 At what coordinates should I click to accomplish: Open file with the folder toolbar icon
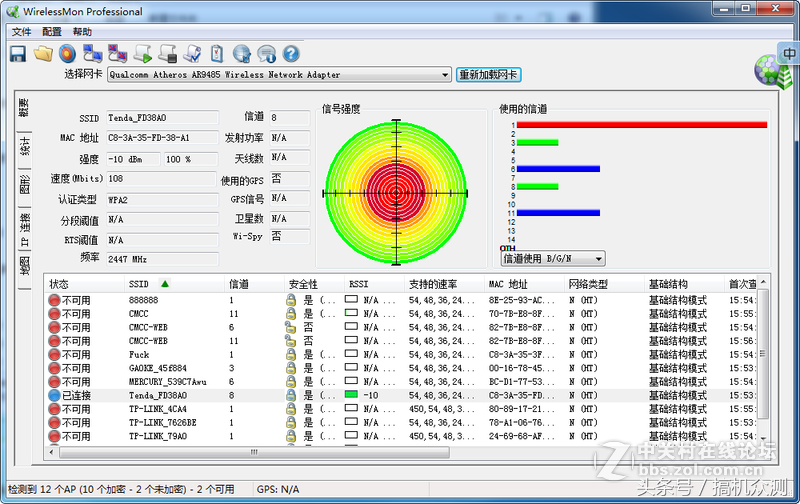43,54
